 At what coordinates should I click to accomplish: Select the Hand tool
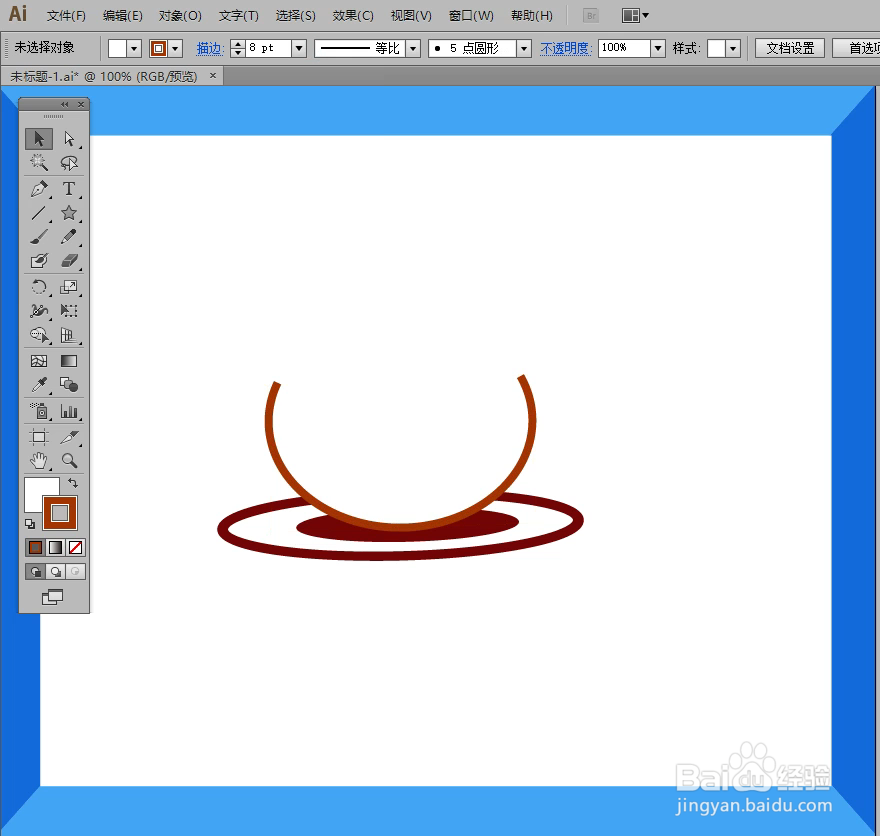[39, 461]
